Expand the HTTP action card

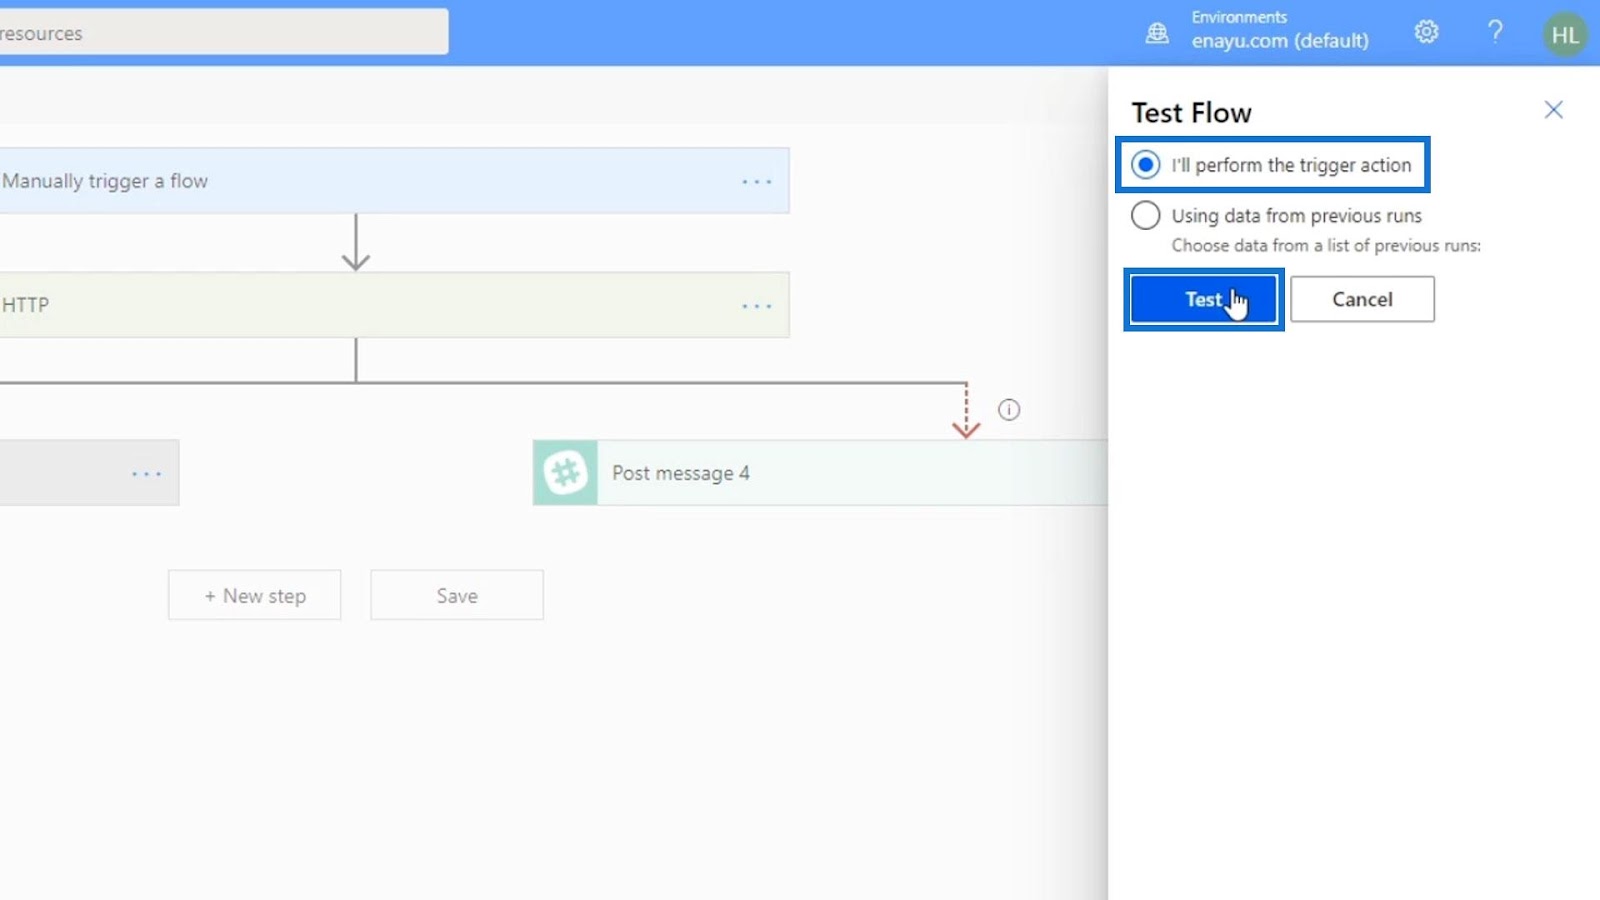point(394,305)
